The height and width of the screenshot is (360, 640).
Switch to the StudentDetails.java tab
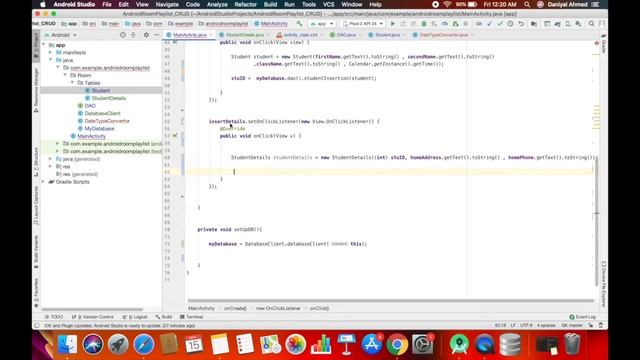pyautogui.click(x=244, y=35)
